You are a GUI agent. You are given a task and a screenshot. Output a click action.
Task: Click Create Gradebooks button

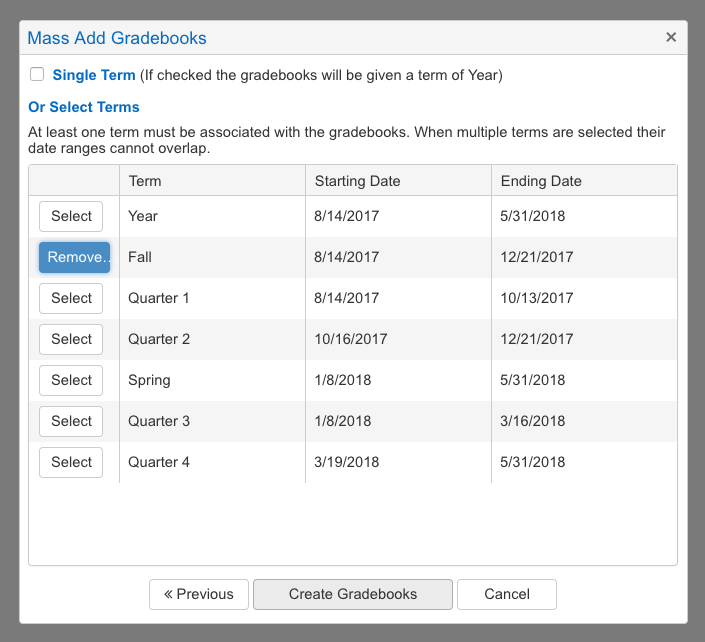[x=353, y=594]
